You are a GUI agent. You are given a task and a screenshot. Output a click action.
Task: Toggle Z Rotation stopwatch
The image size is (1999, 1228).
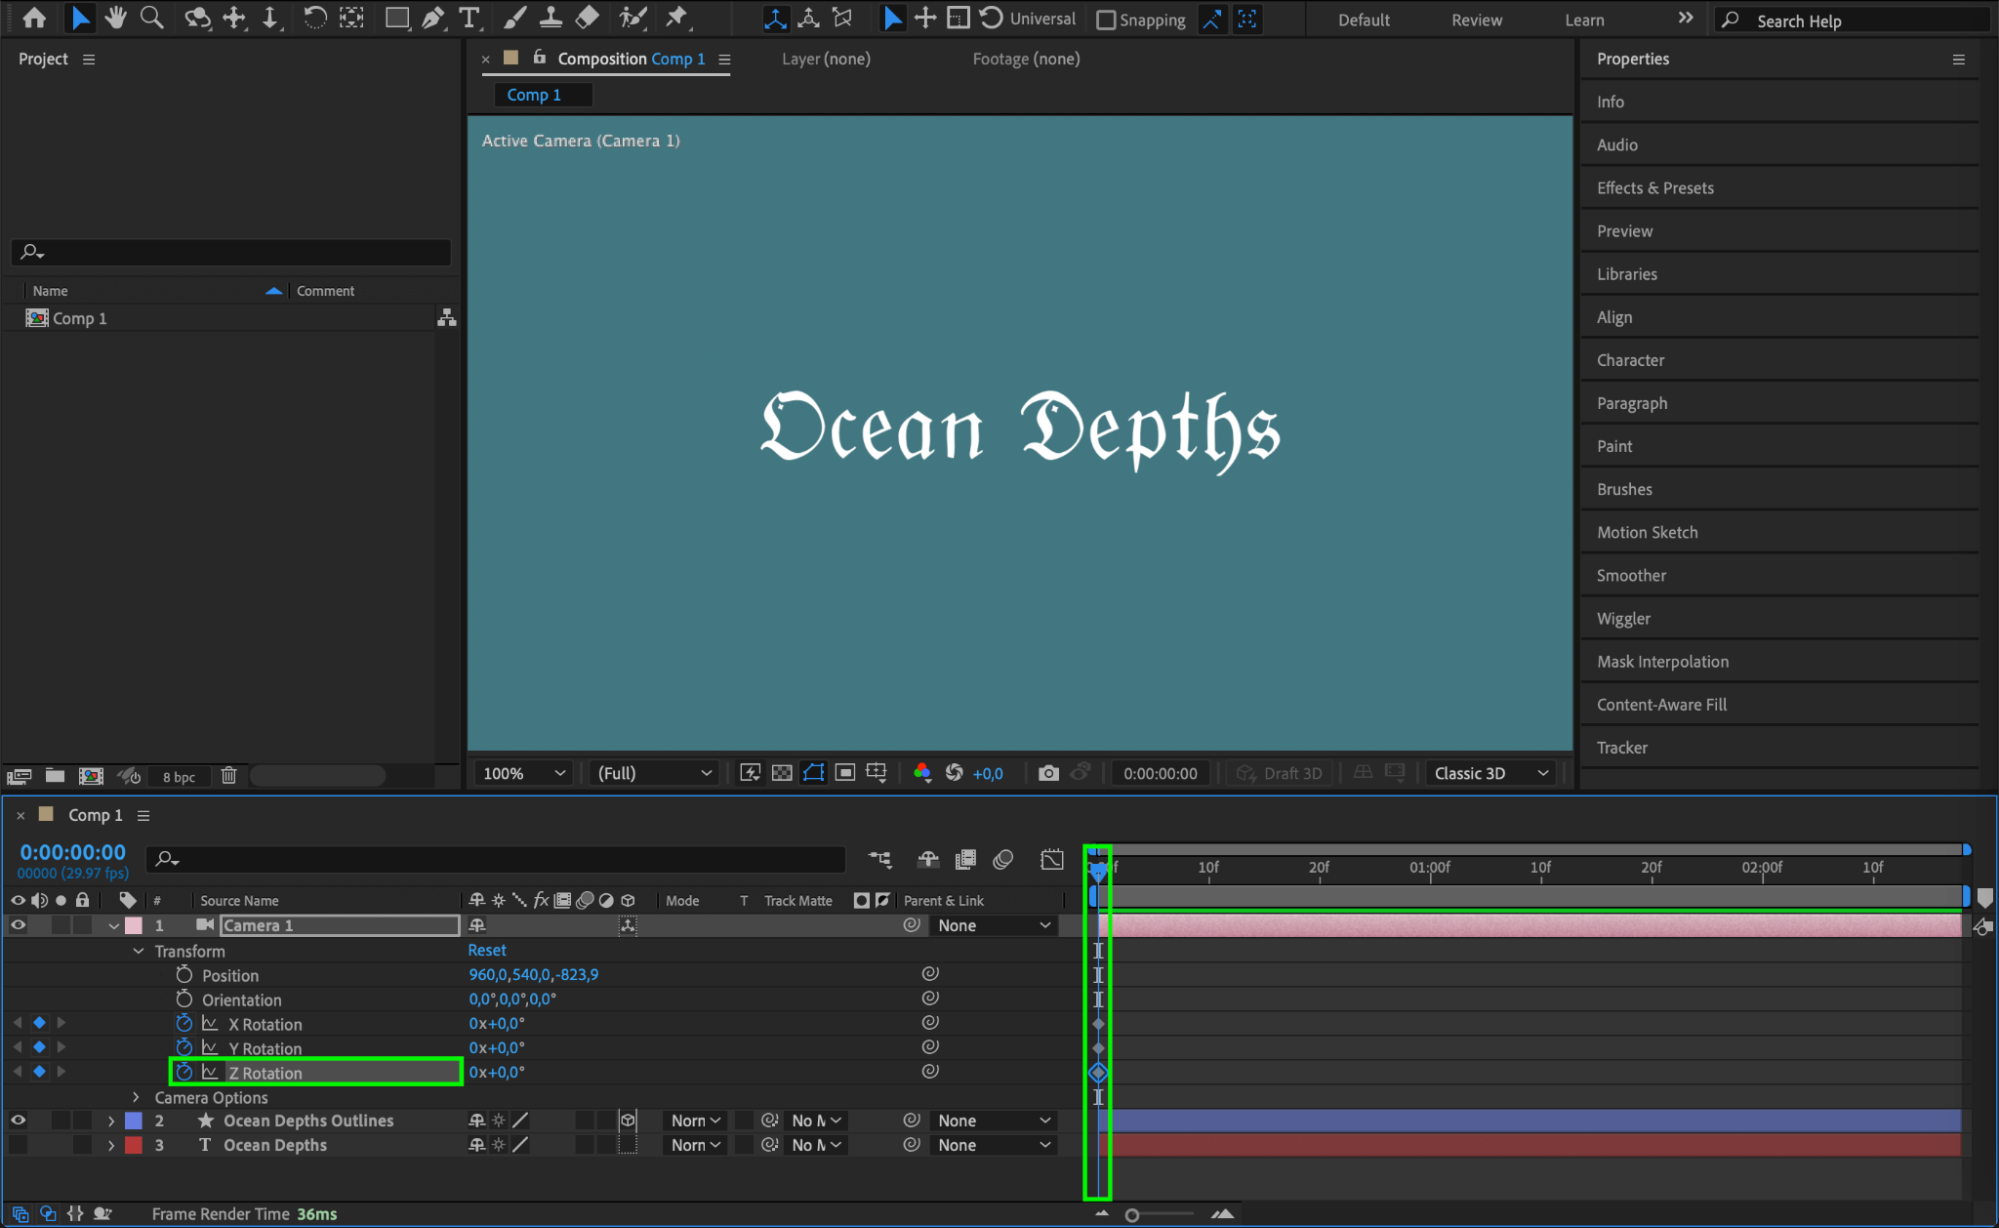pyautogui.click(x=184, y=1072)
